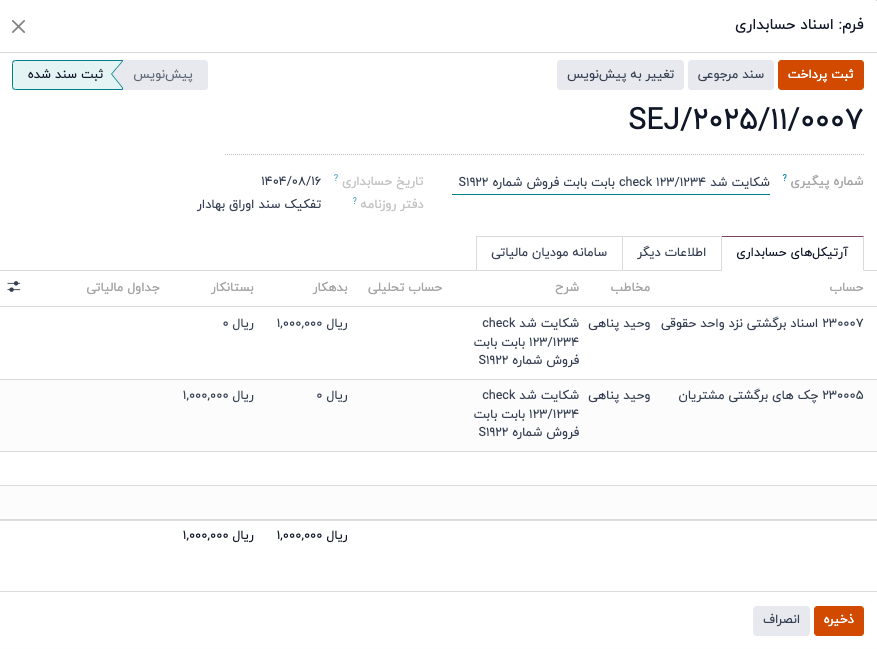Image resolution: width=877 pixels, height=649 pixels.
Task: Select the ثبت سند شده status stage
Action: point(64,75)
